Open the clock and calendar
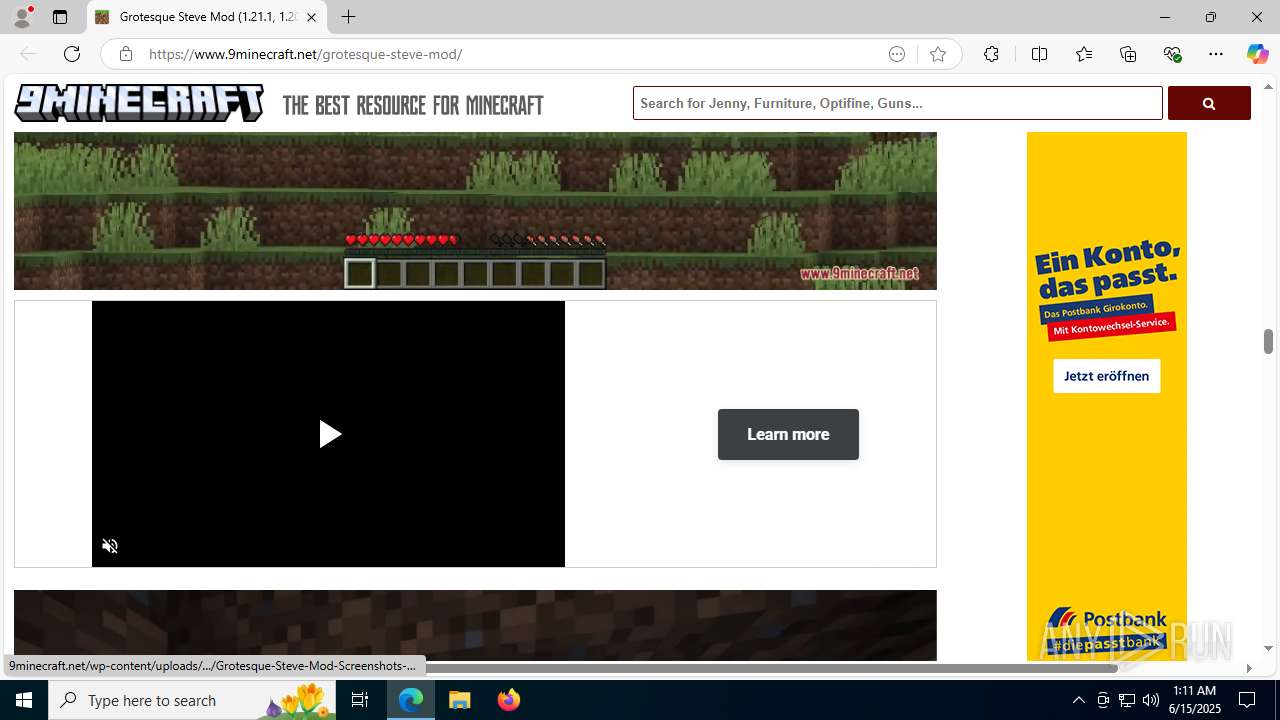 click(x=1194, y=700)
